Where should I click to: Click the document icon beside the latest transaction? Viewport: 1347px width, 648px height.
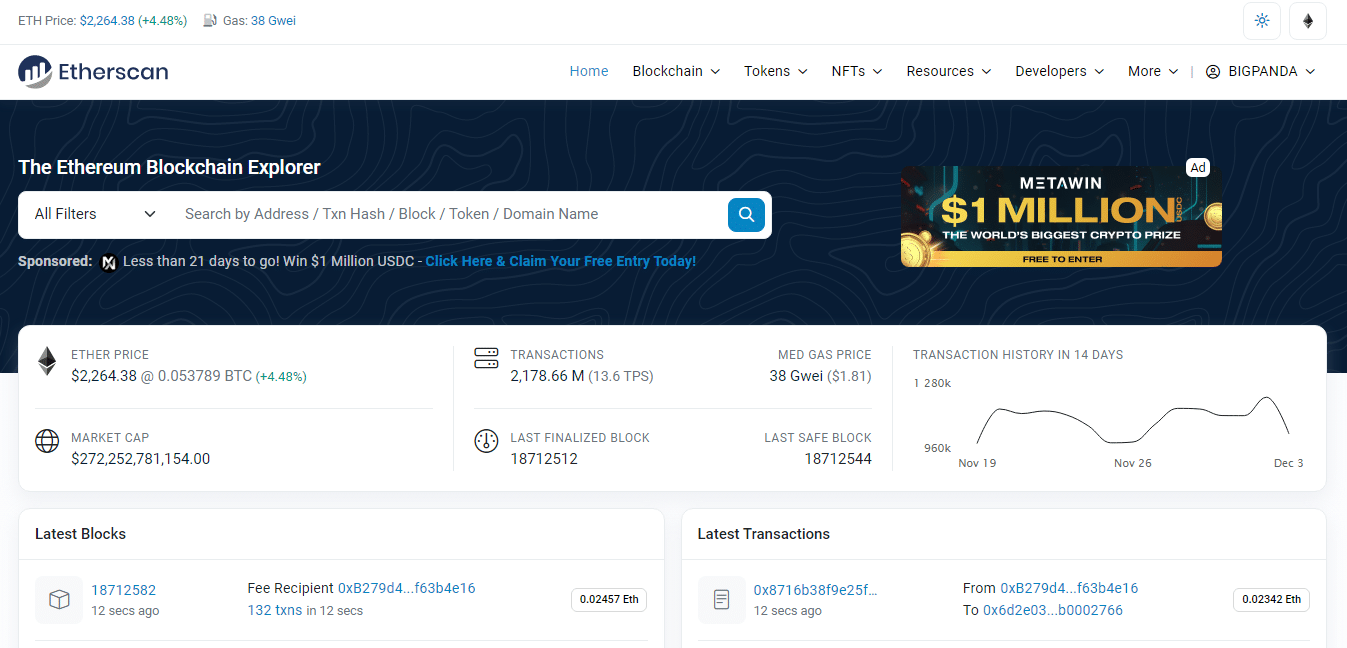point(721,599)
